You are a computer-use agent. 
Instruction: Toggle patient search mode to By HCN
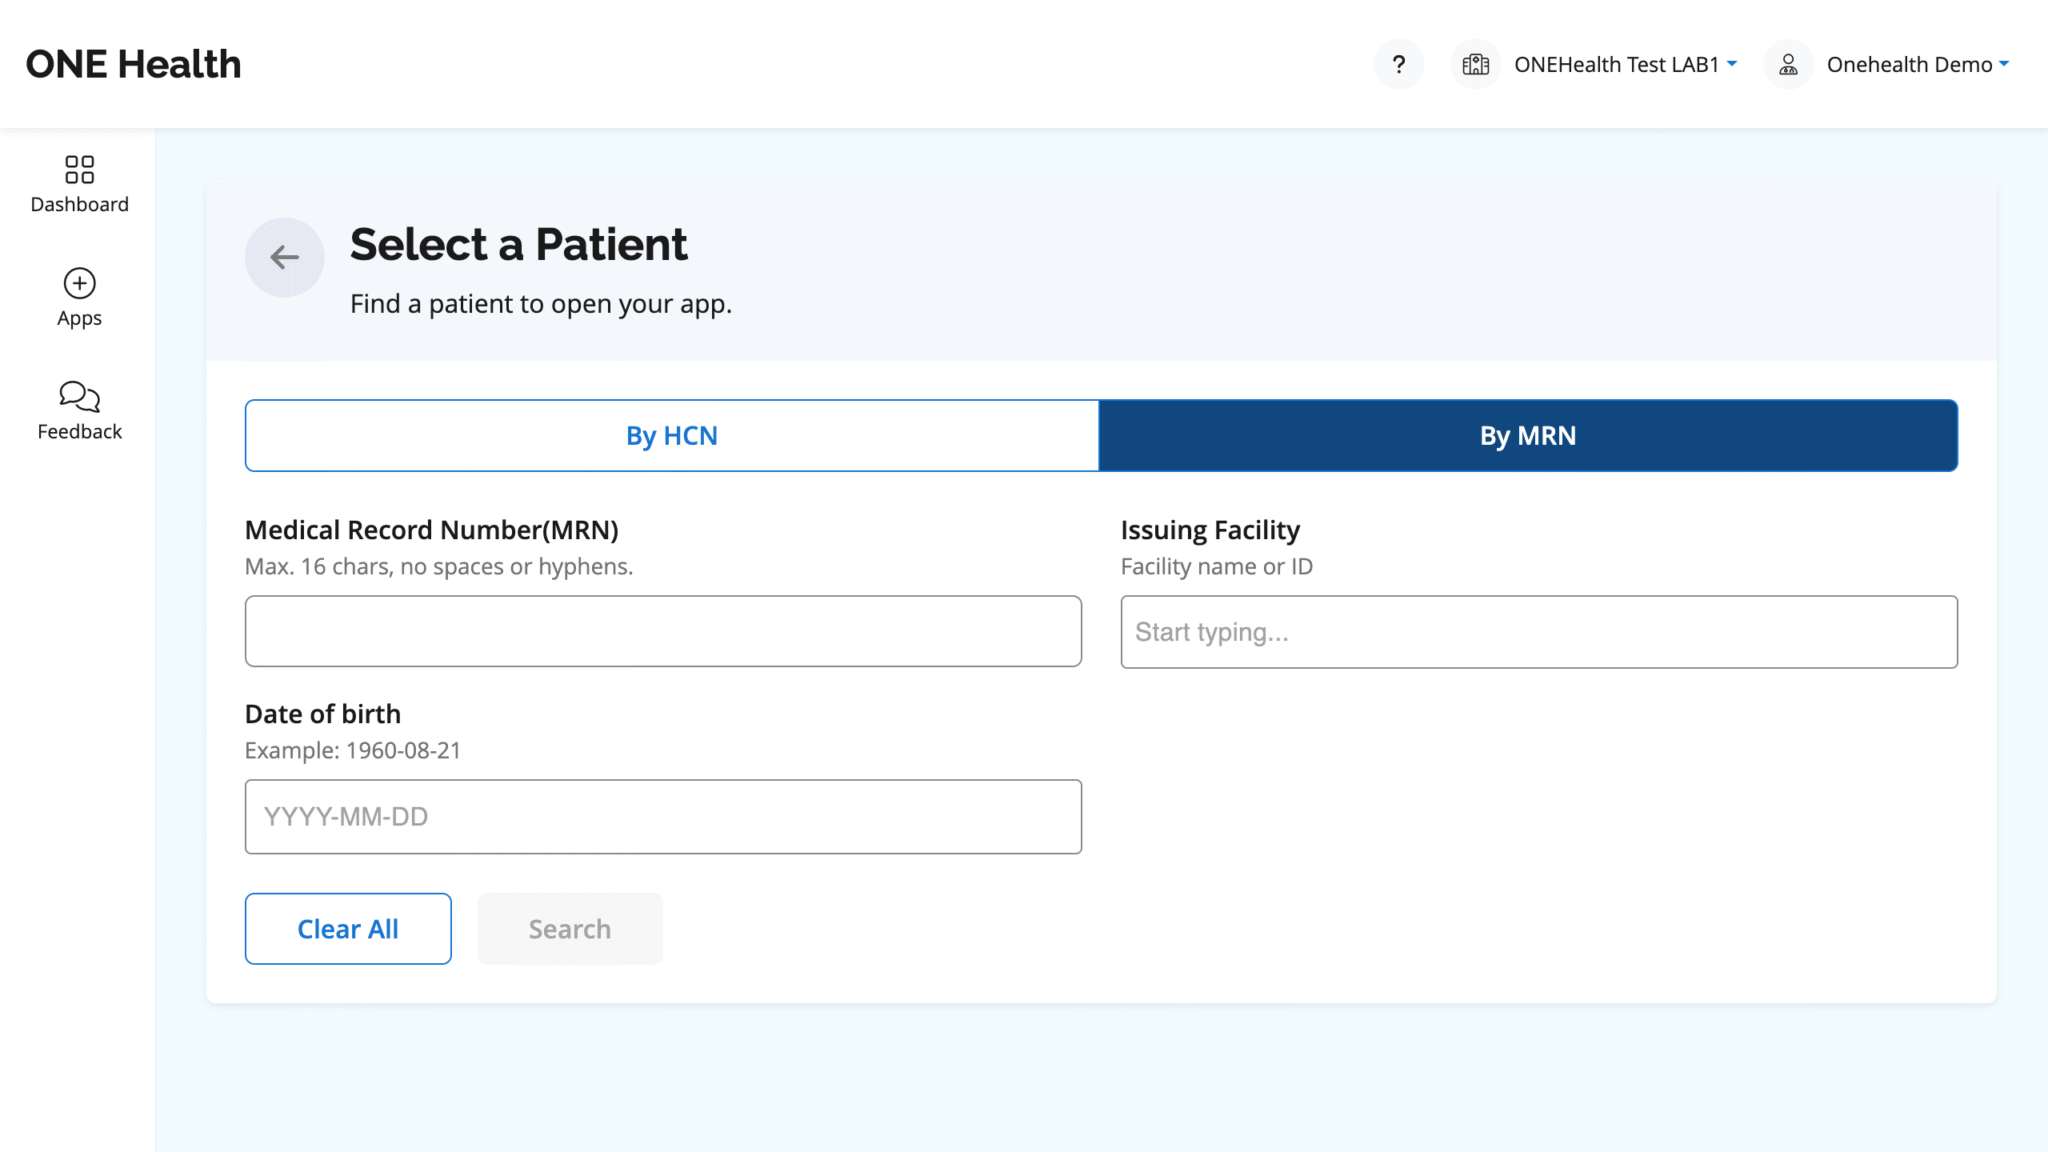[671, 435]
